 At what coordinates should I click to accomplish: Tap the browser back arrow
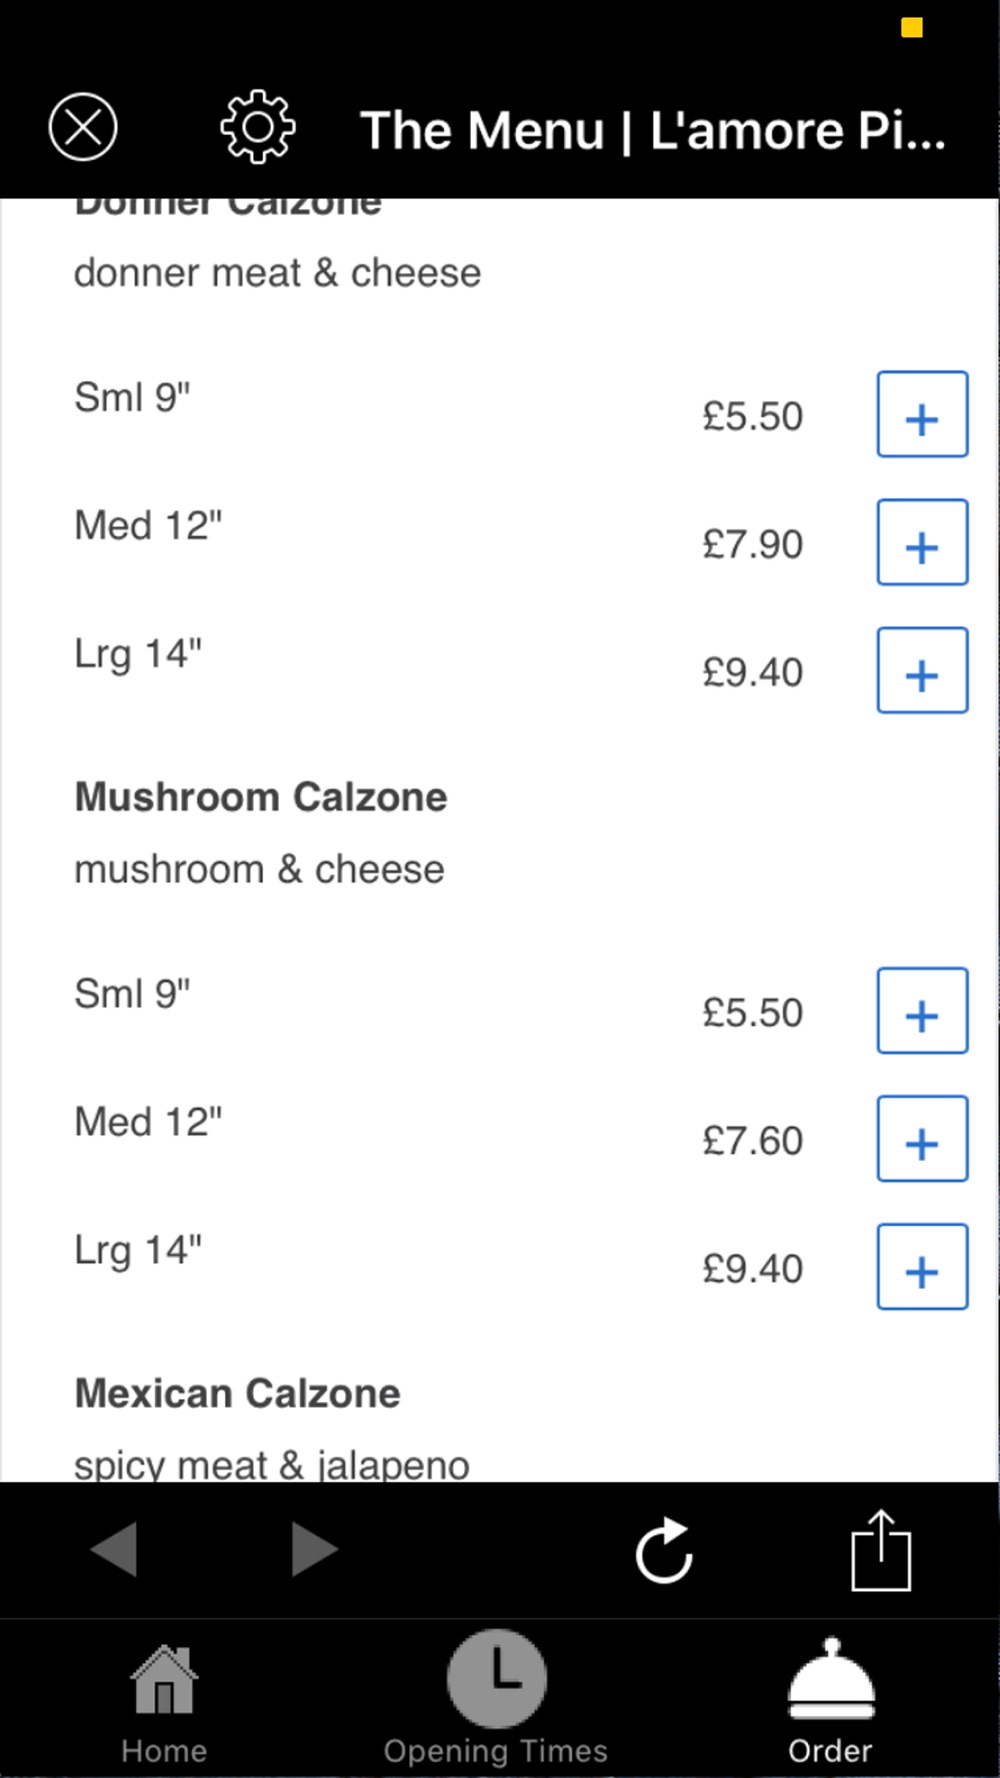click(114, 1549)
